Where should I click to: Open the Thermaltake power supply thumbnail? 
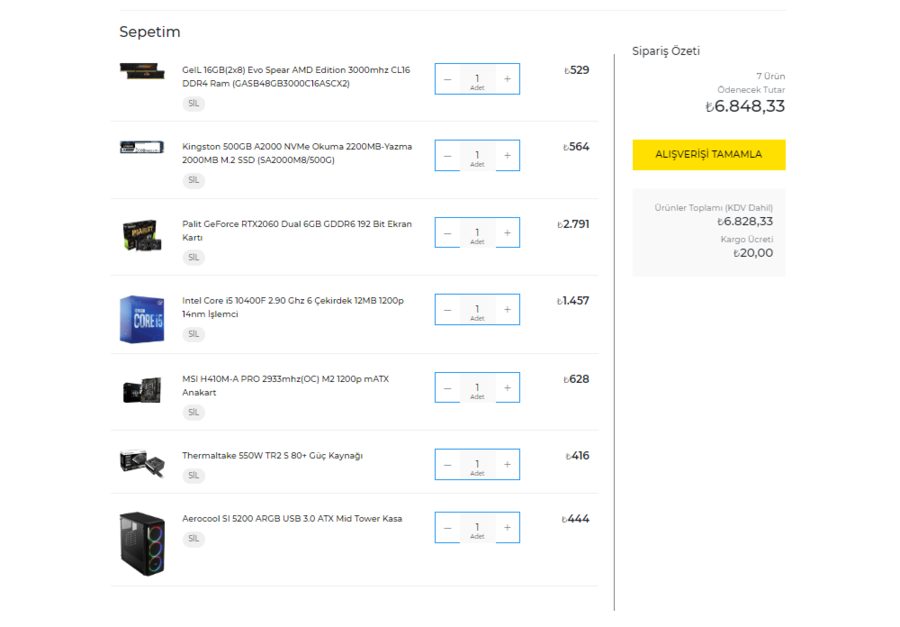tap(142, 463)
